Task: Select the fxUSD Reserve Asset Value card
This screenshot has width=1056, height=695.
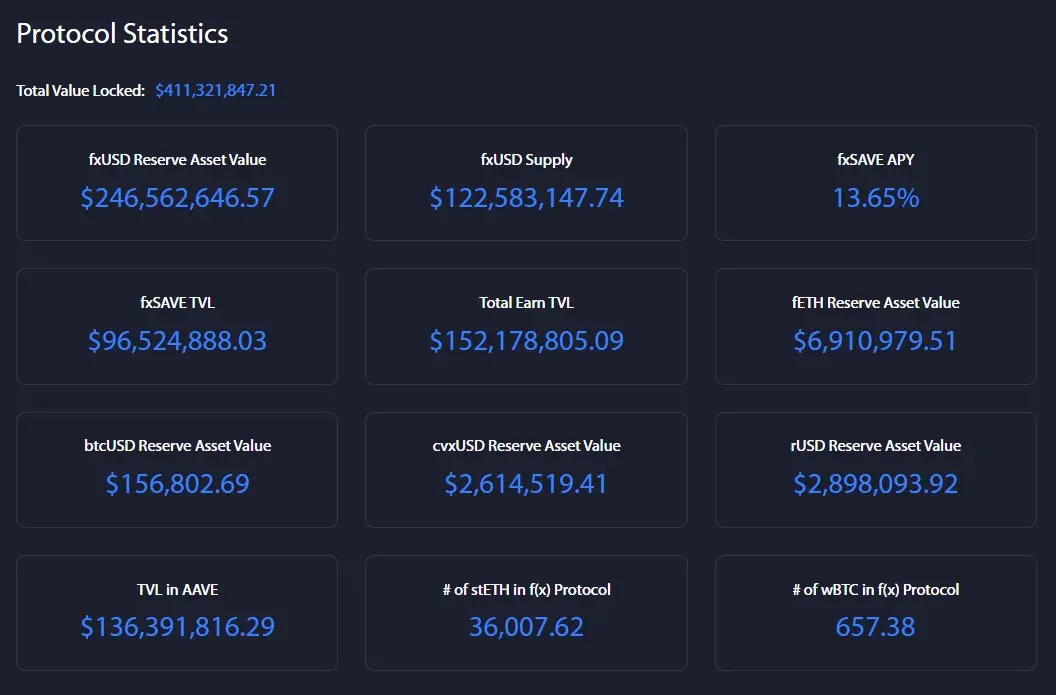Action: [x=177, y=183]
